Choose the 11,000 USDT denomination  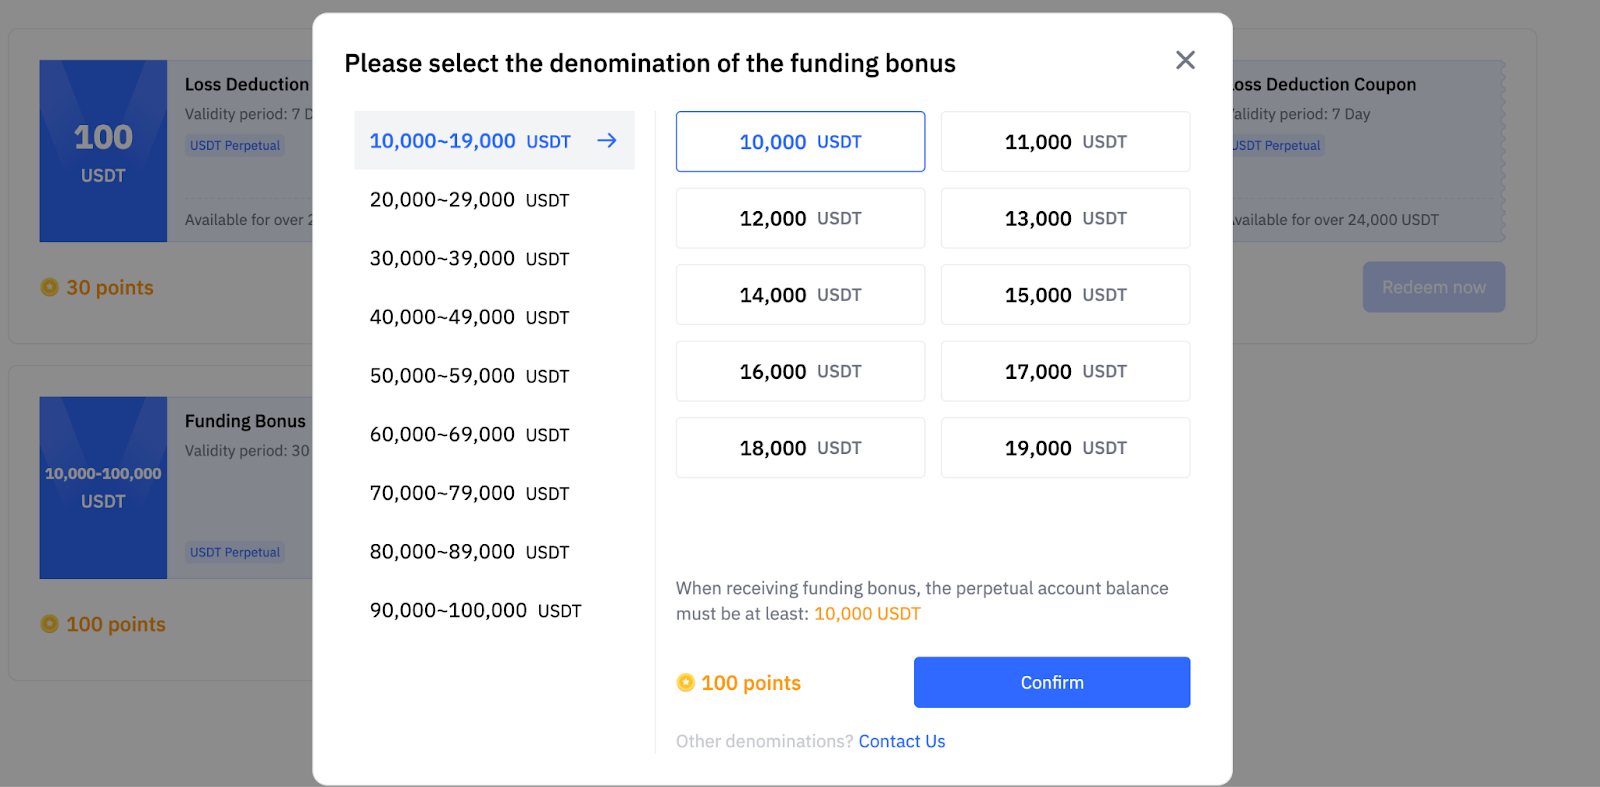1065,142
